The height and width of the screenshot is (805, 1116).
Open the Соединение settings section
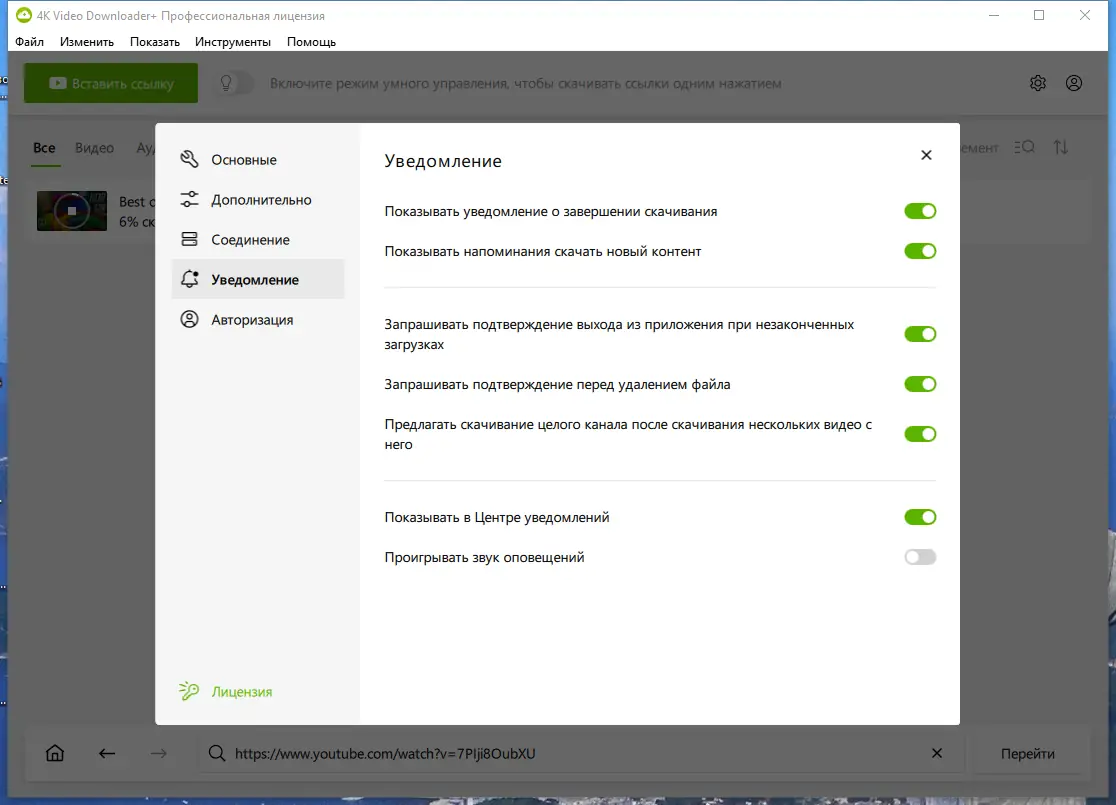250,239
